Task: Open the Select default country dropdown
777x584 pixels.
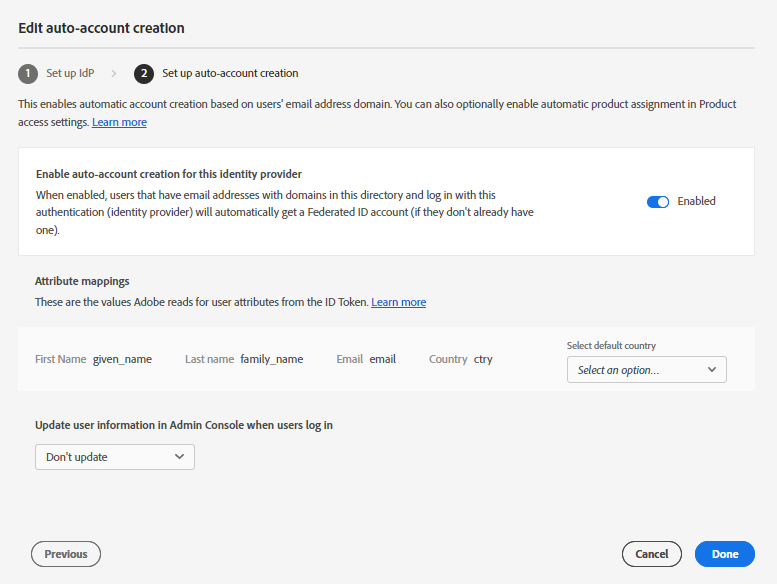Action: point(646,370)
